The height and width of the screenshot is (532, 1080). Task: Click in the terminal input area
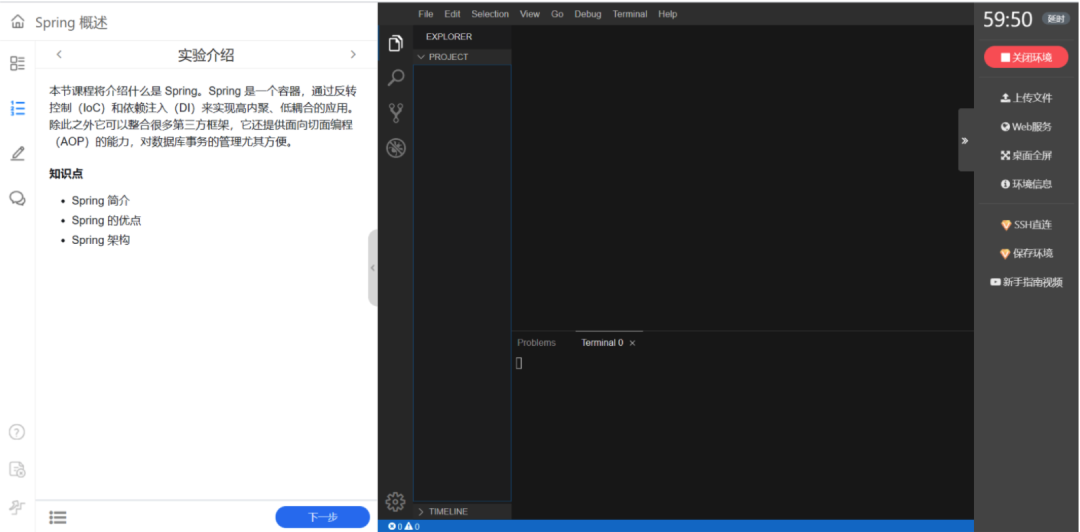(x=742, y=438)
